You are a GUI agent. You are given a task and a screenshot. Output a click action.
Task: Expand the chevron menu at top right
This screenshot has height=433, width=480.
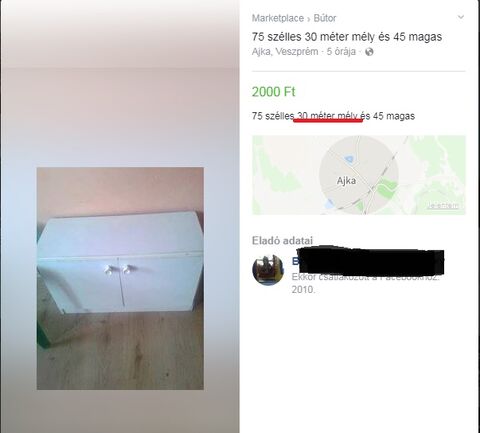coord(461,17)
